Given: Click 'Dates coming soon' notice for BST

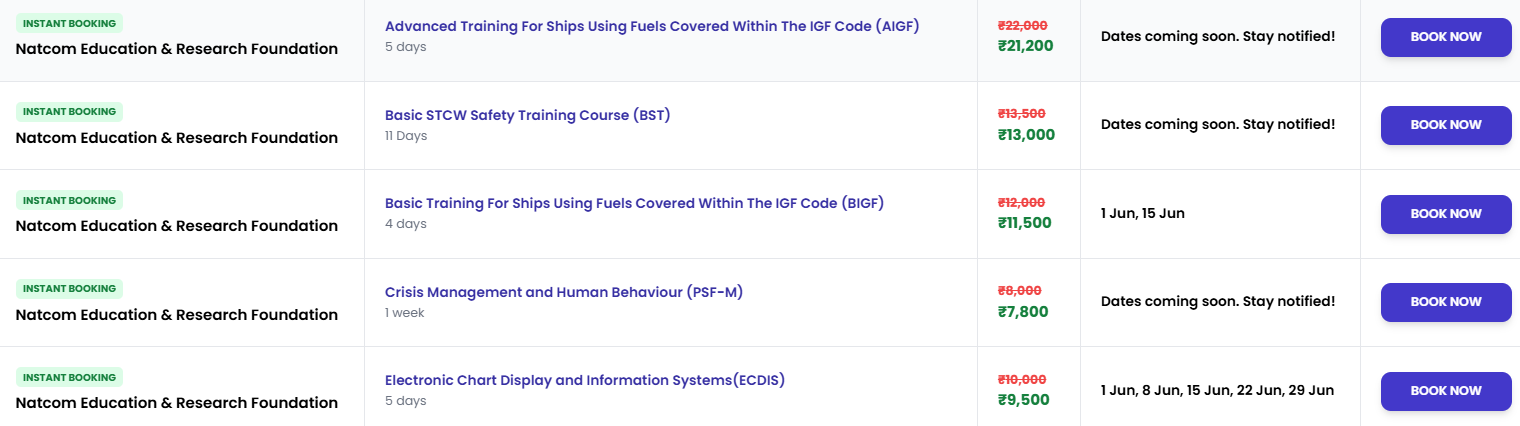Looking at the screenshot, I should (1218, 124).
